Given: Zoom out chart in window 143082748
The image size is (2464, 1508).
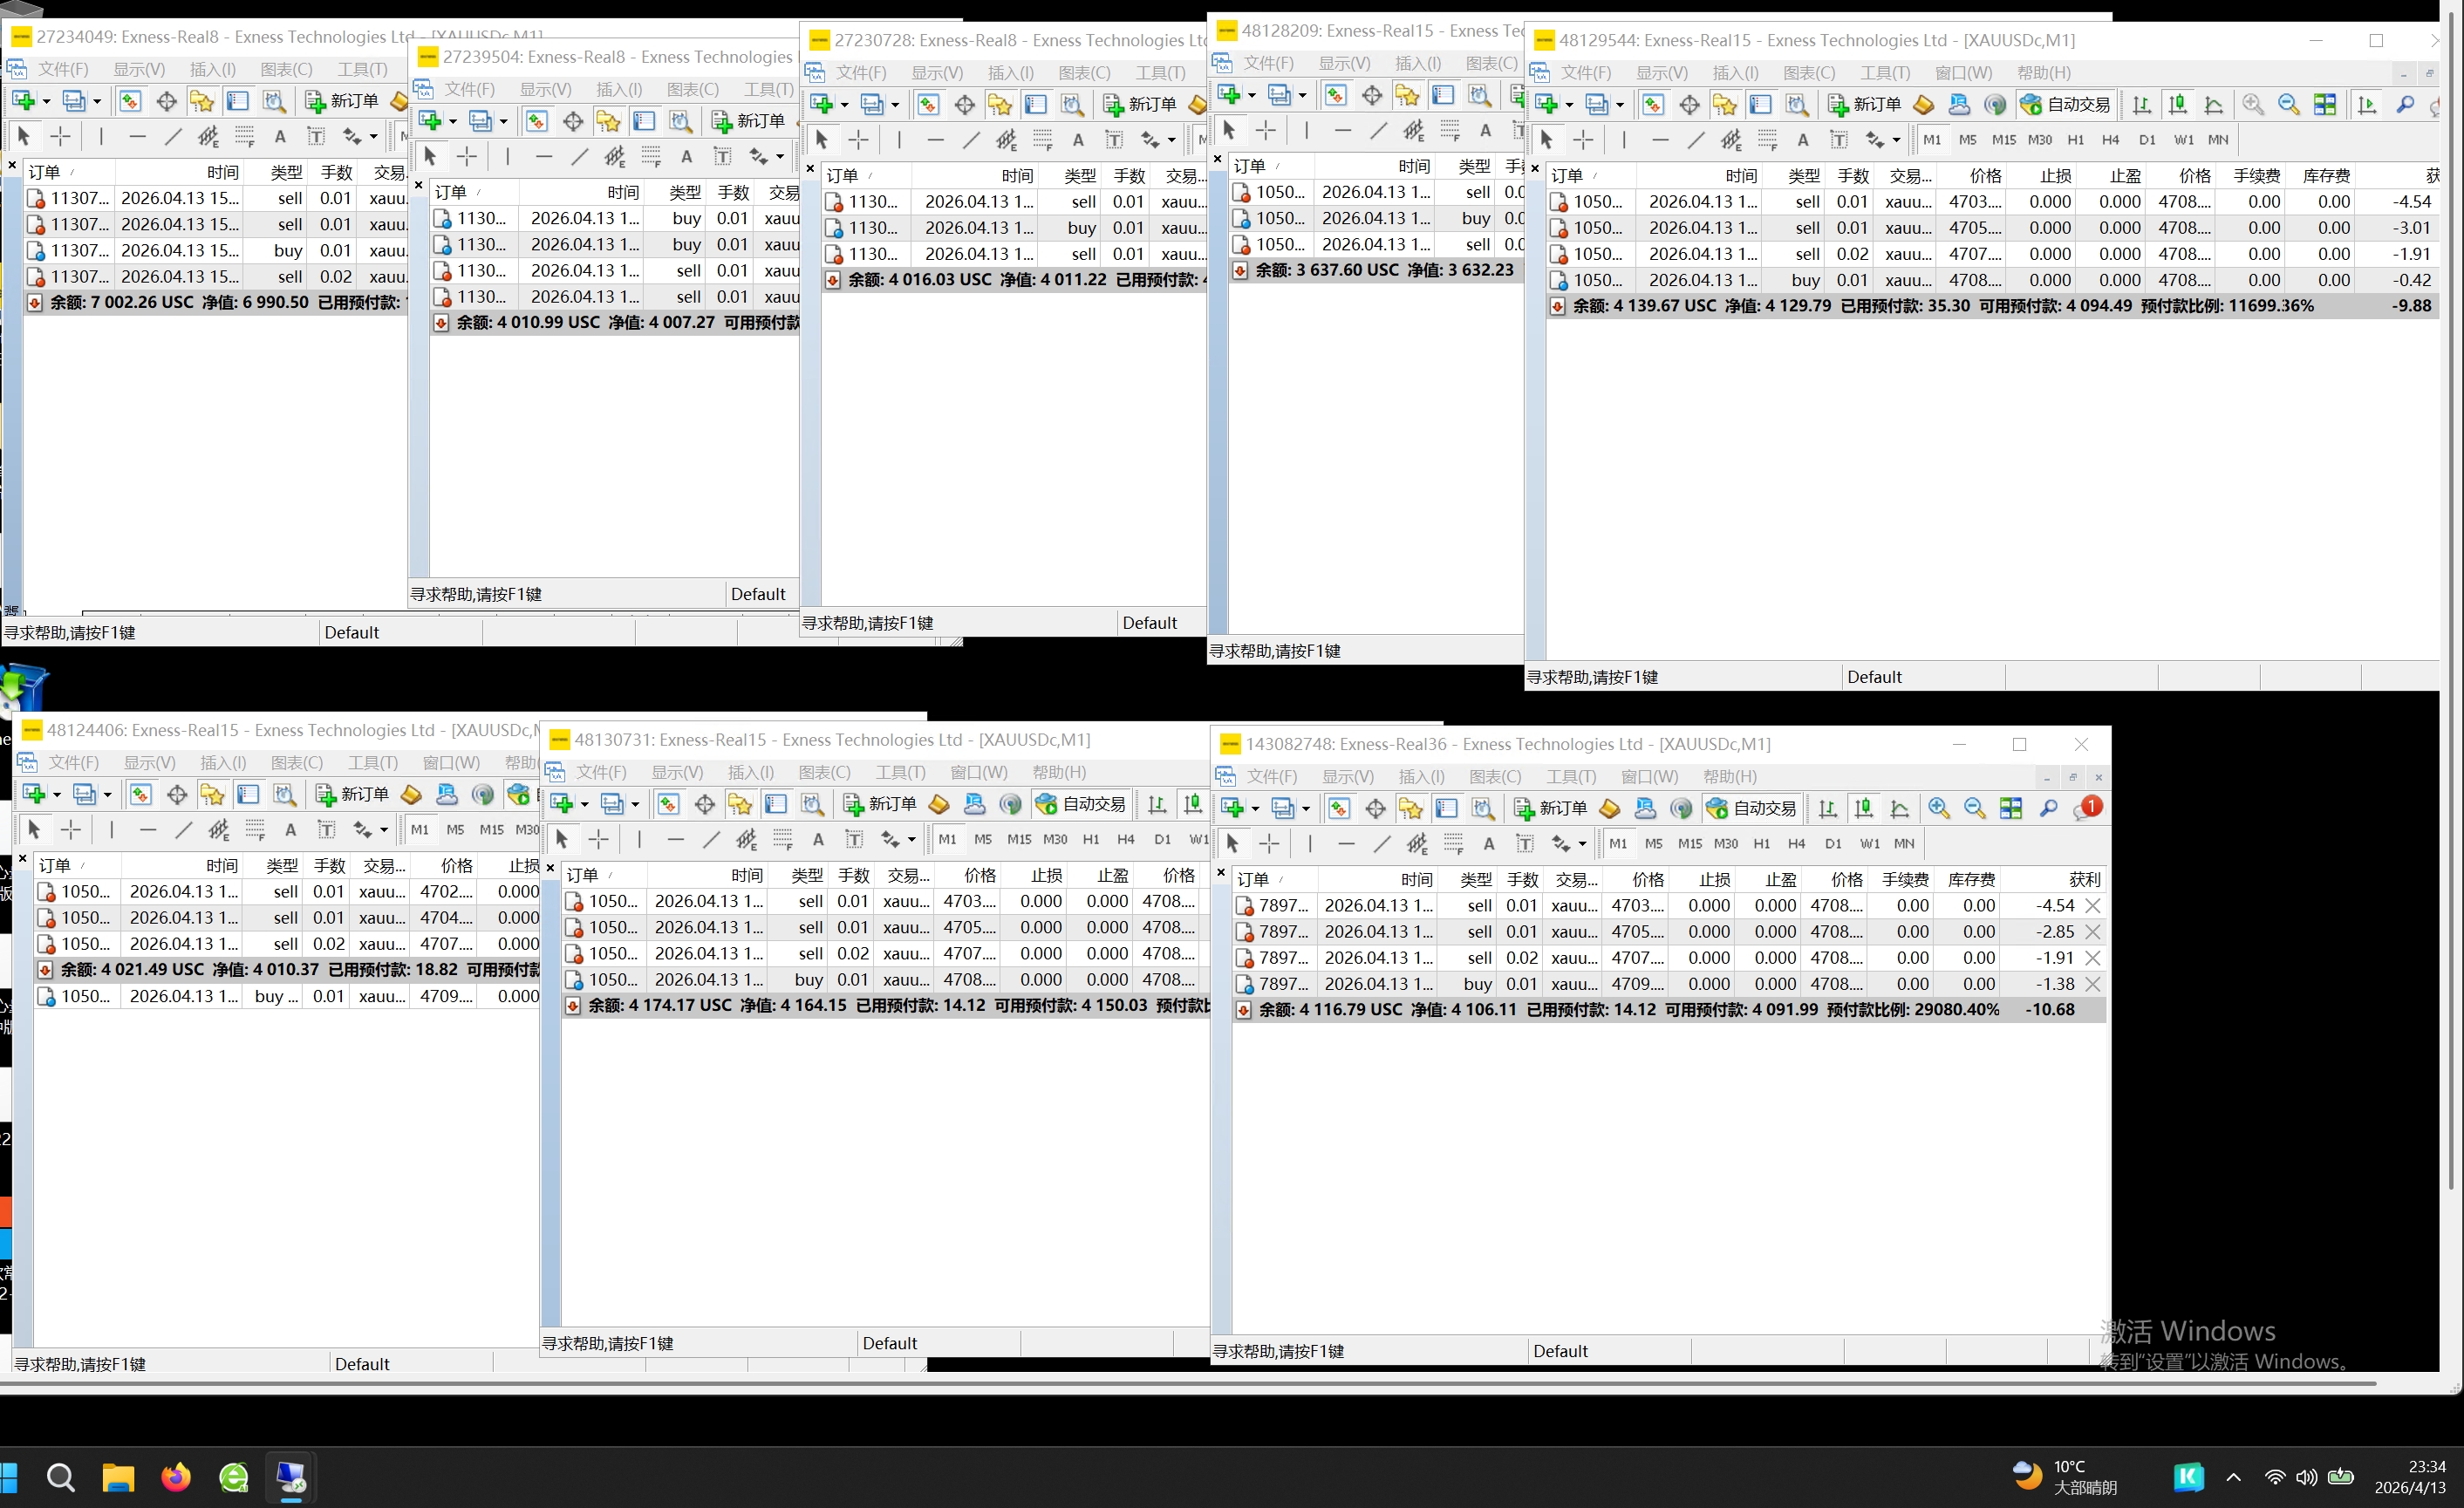Looking at the screenshot, I should [1975, 808].
